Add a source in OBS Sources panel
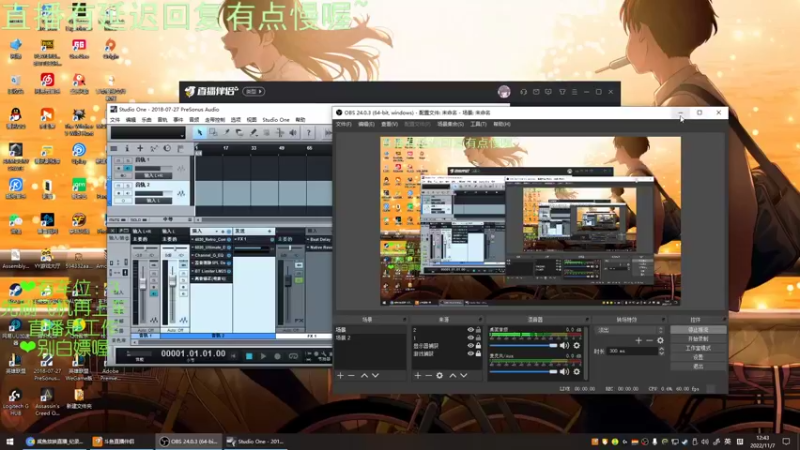 click(x=418, y=376)
